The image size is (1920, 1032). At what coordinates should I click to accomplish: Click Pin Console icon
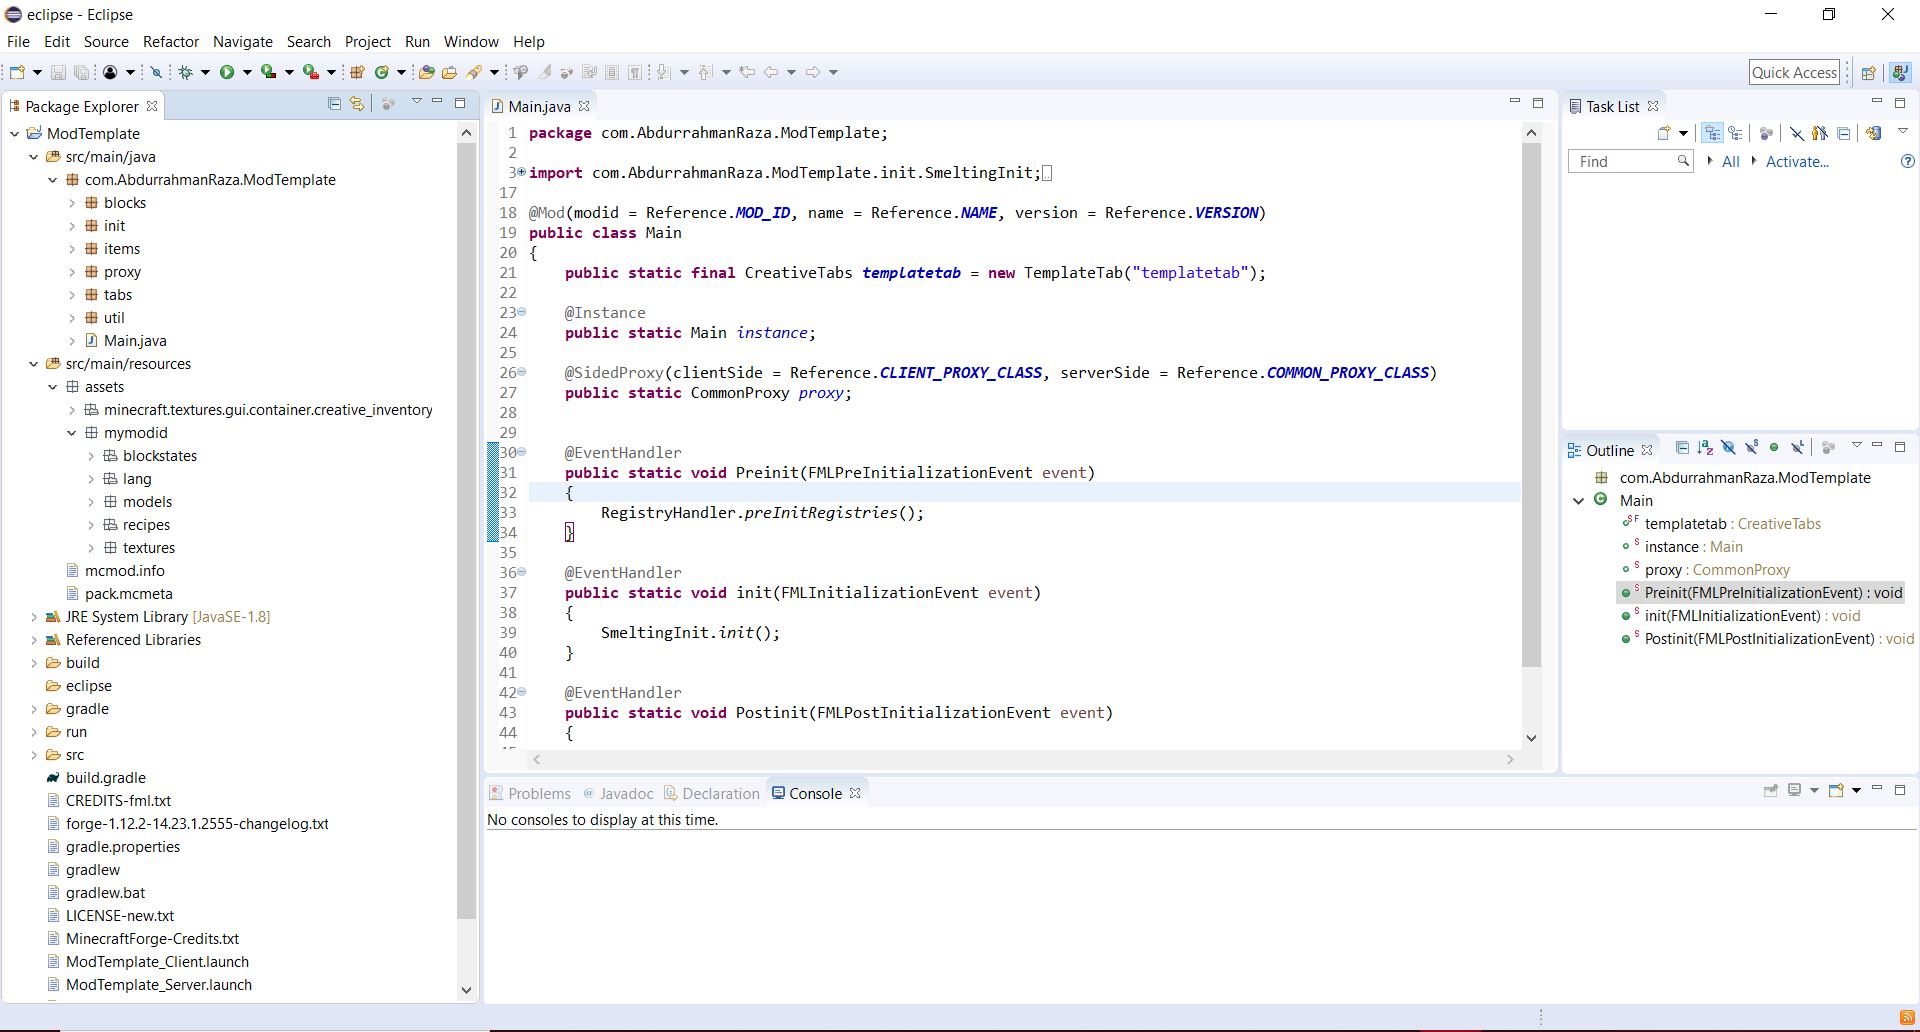(1770, 791)
